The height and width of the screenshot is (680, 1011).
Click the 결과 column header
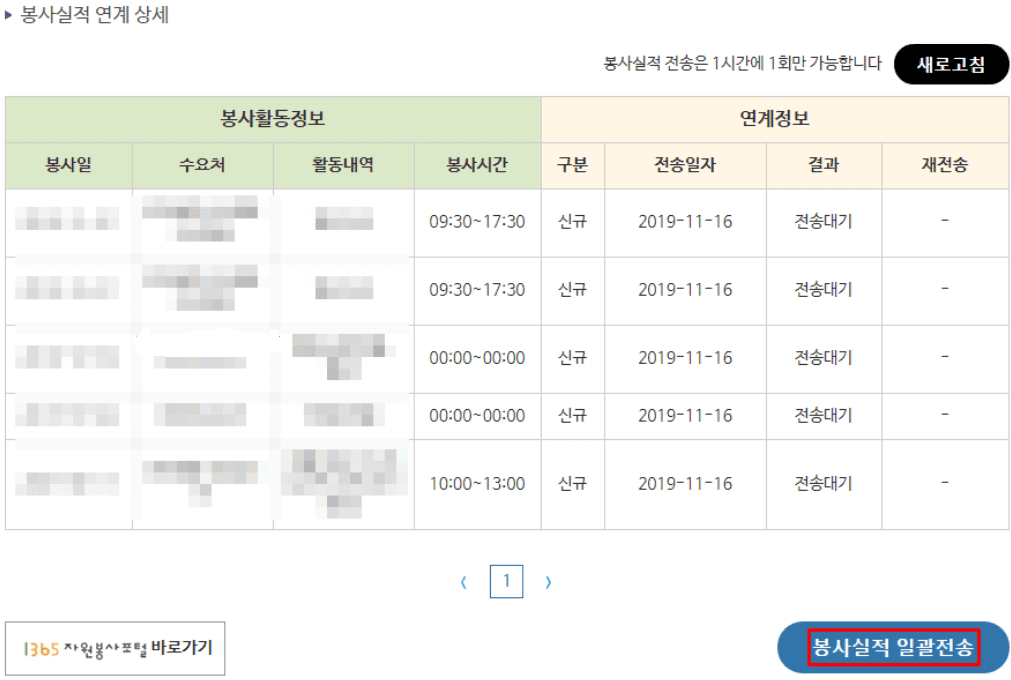tap(822, 166)
